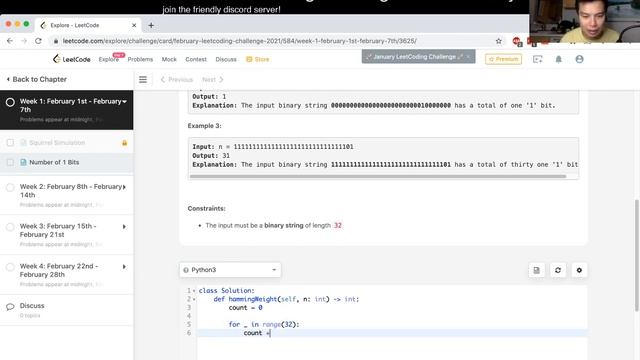Viewport: 640px width, 360px height.
Task: Click horizontal scrollbar under Example 3
Action: [378, 176]
